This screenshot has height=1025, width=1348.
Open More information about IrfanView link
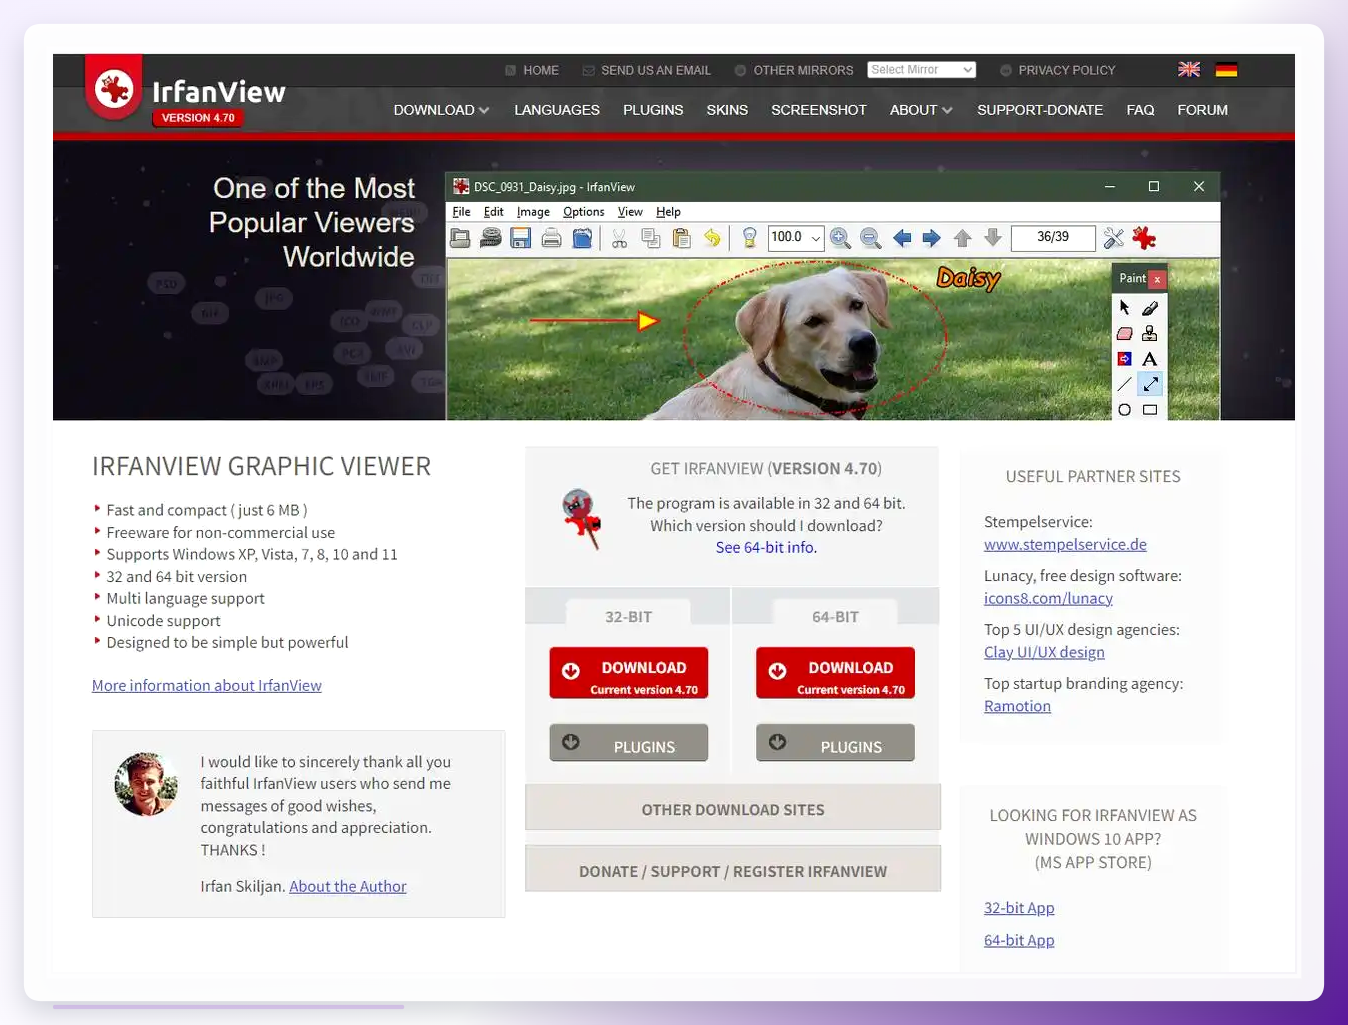[207, 685]
